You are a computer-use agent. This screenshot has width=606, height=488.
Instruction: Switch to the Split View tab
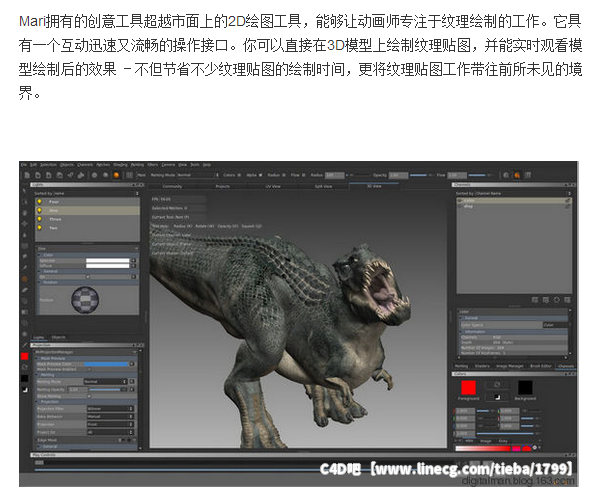tap(323, 186)
